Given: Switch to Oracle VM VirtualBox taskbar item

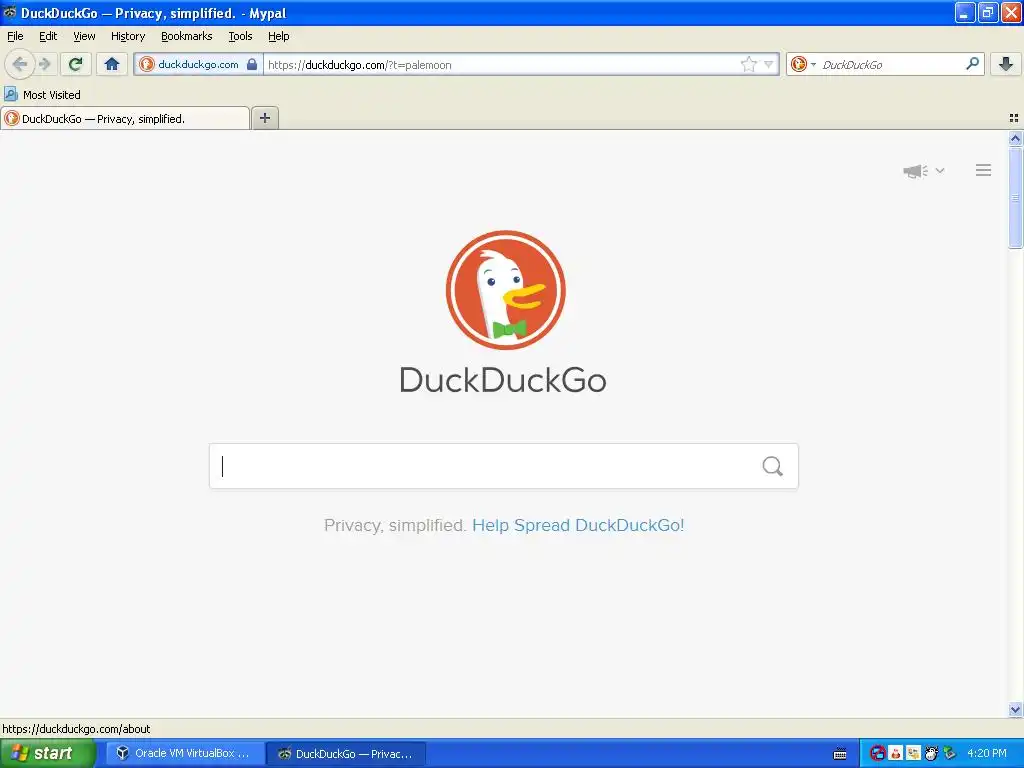Looking at the screenshot, I should (x=185, y=754).
